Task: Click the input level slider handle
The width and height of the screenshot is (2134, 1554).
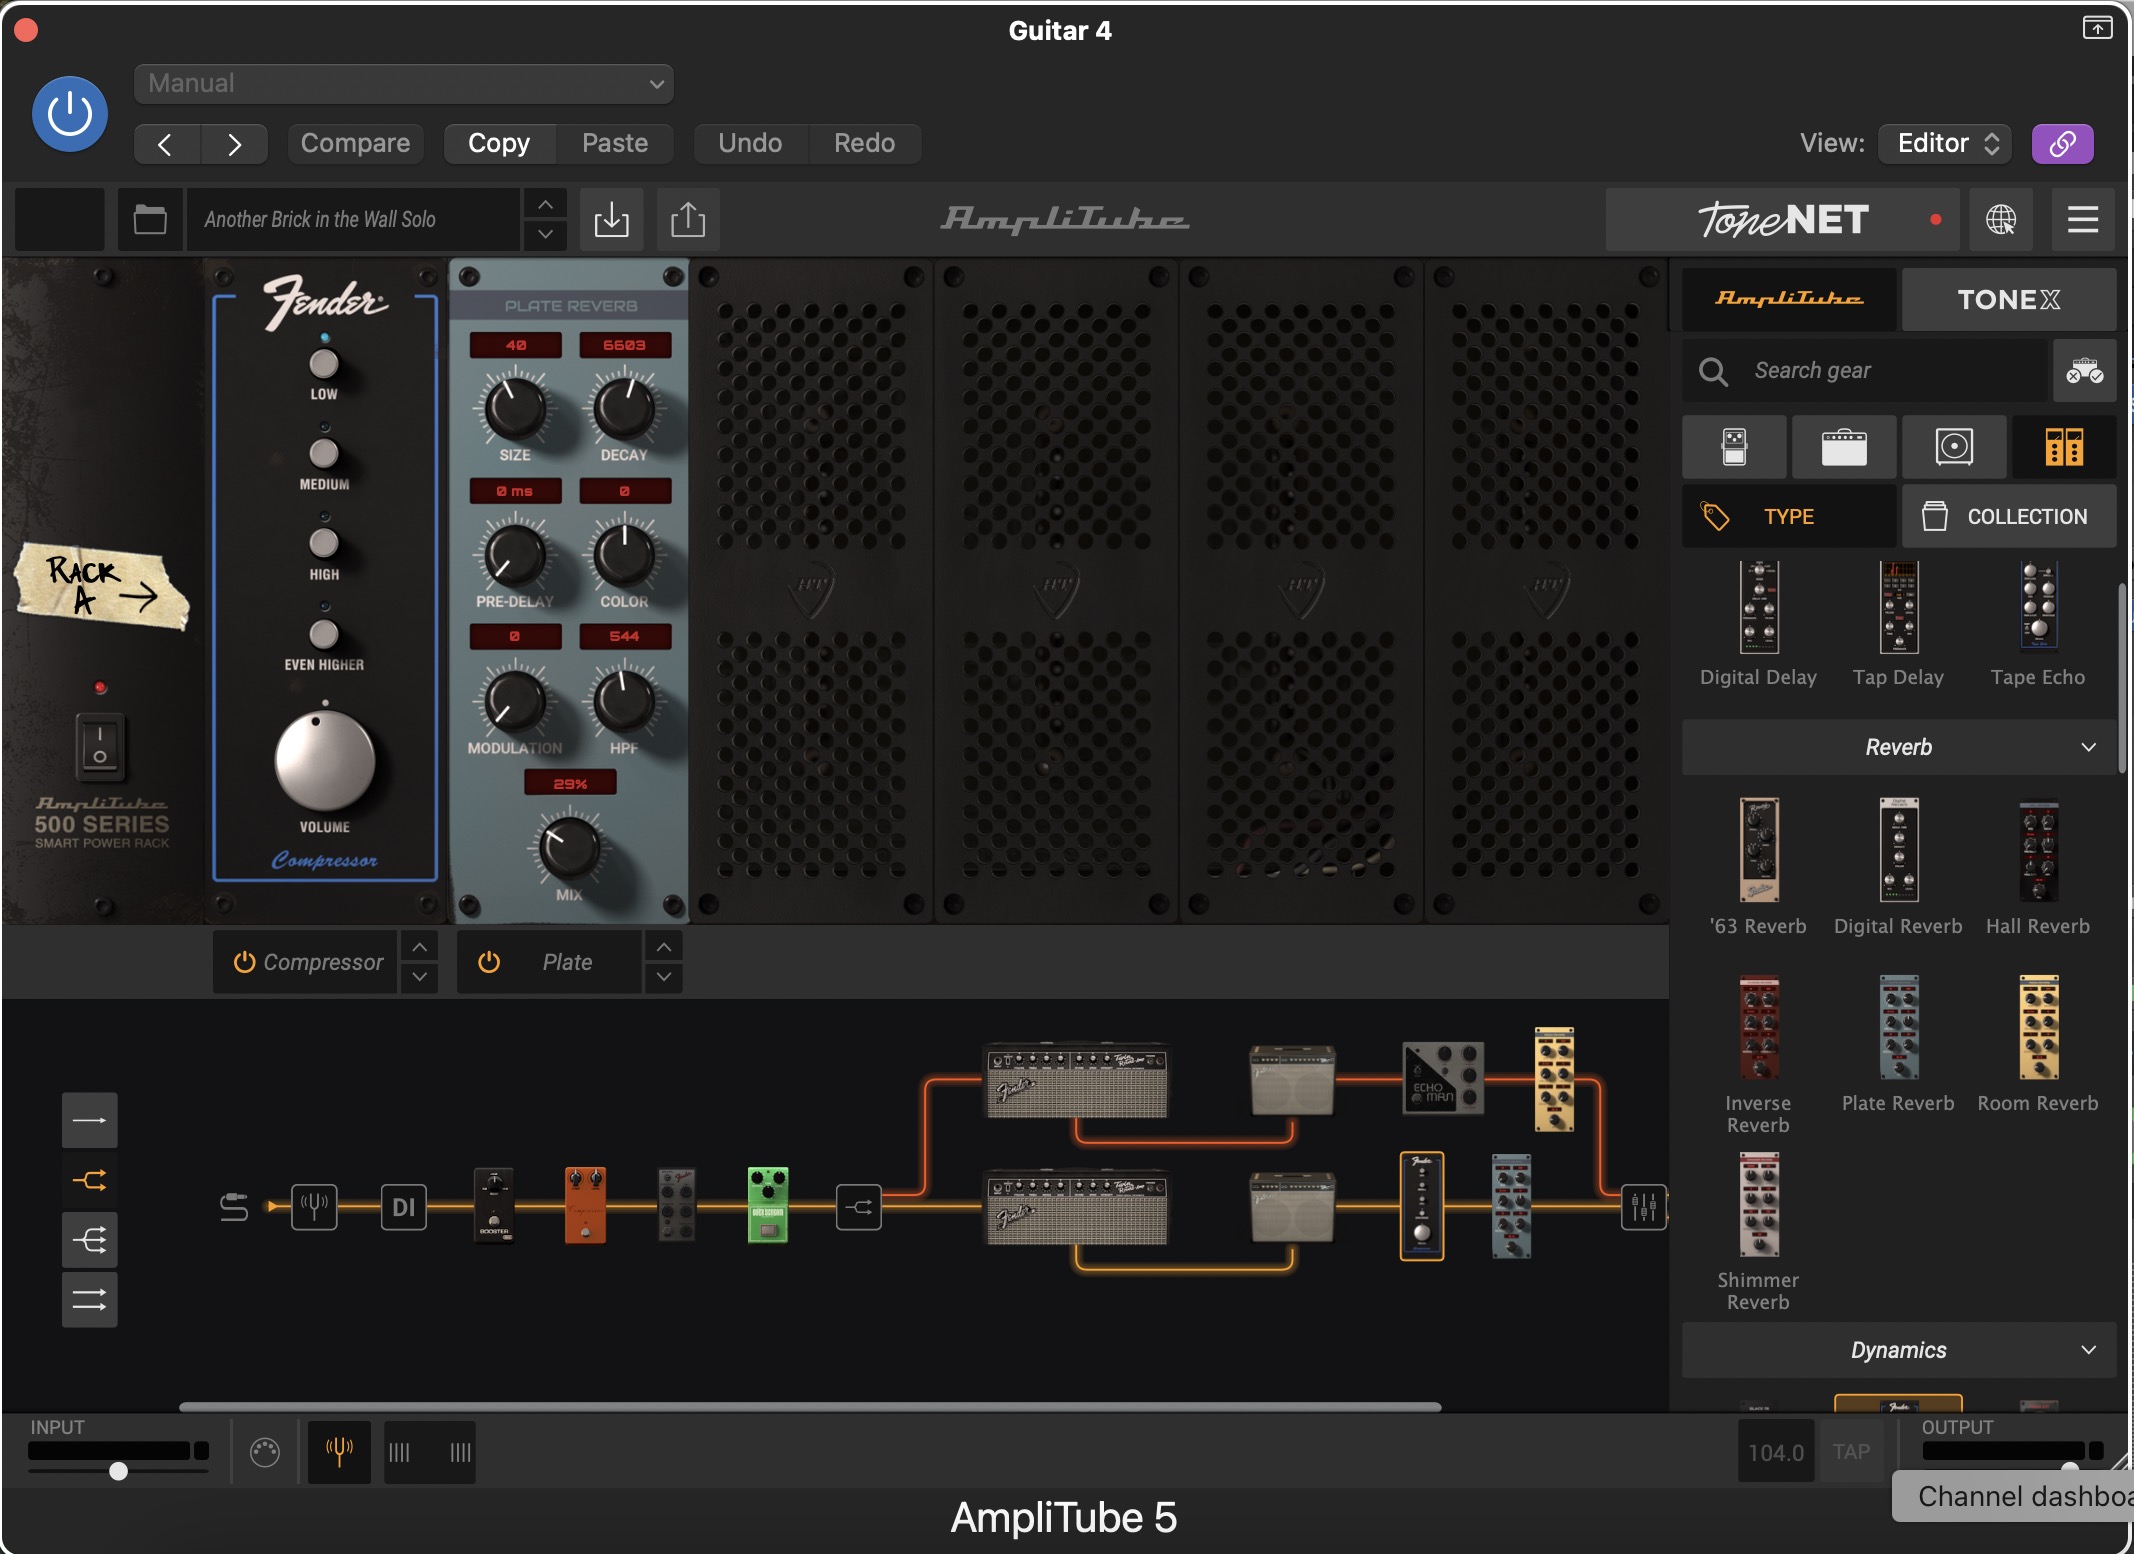Action: click(x=118, y=1471)
